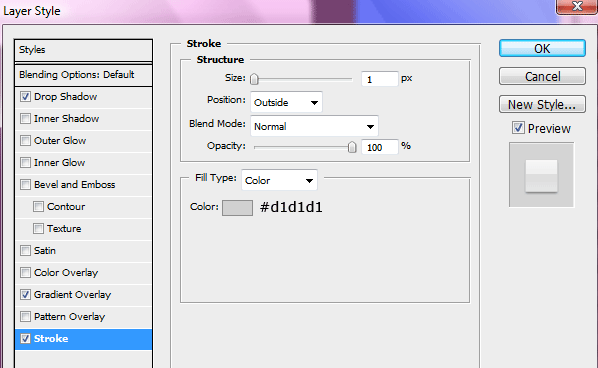The image size is (598, 368).
Task: Enable the Color Overlay checkbox
Action: click(x=26, y=273)
